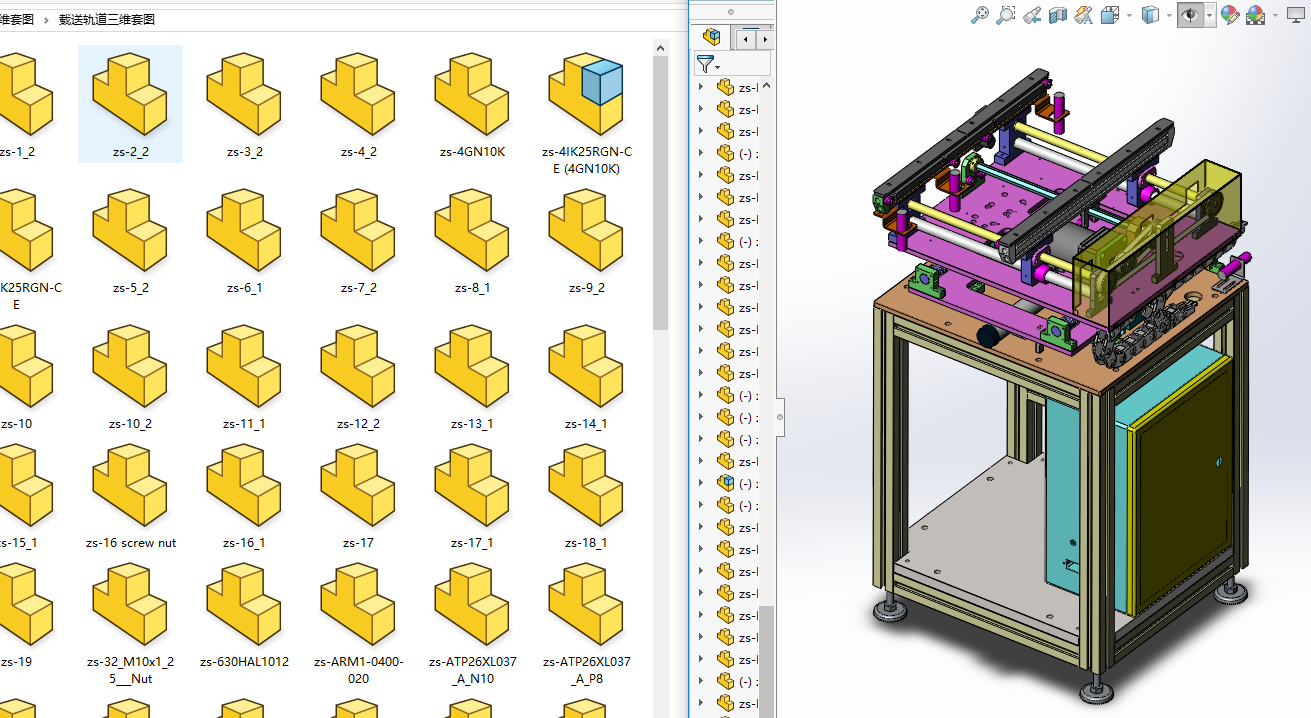Select file zs-8_1
This screenshot has height=718, width=1311.
pos(473,240)
